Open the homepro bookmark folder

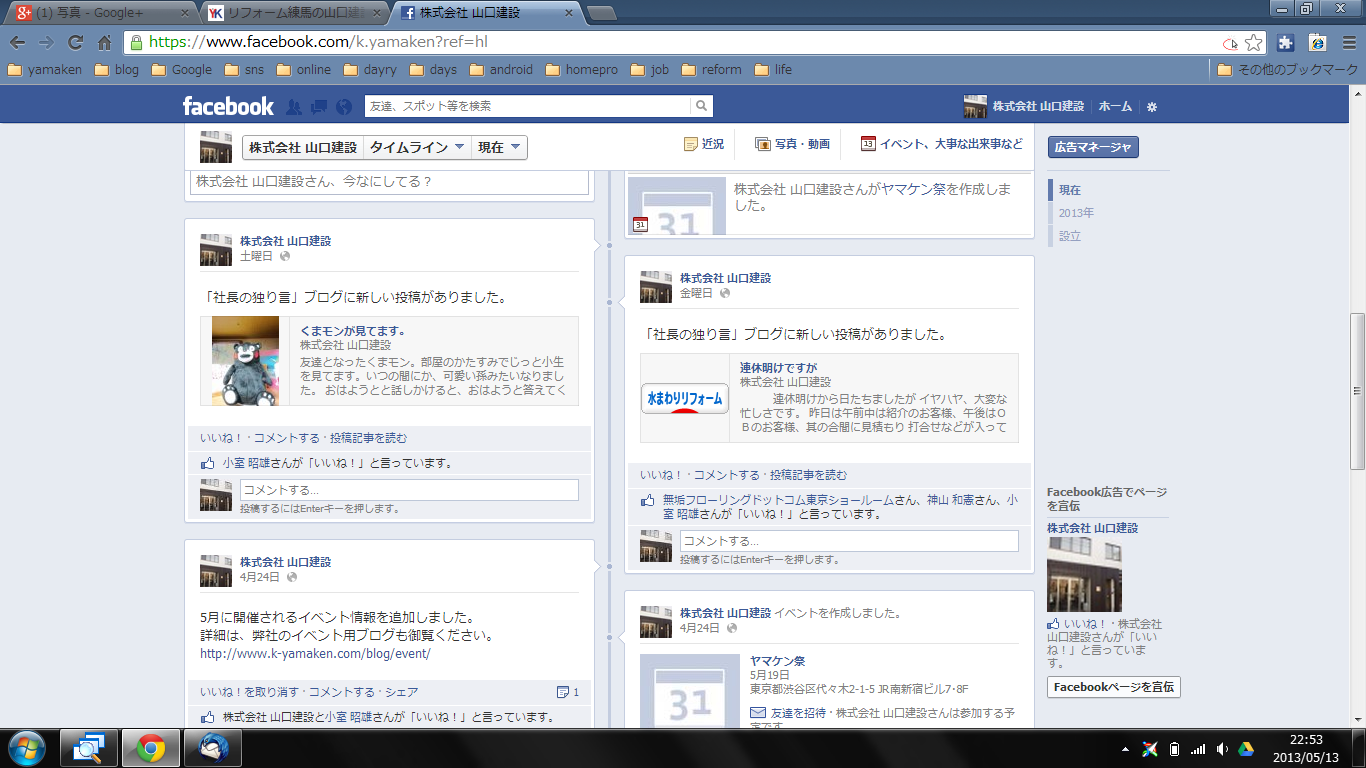(x=582, y=70)
